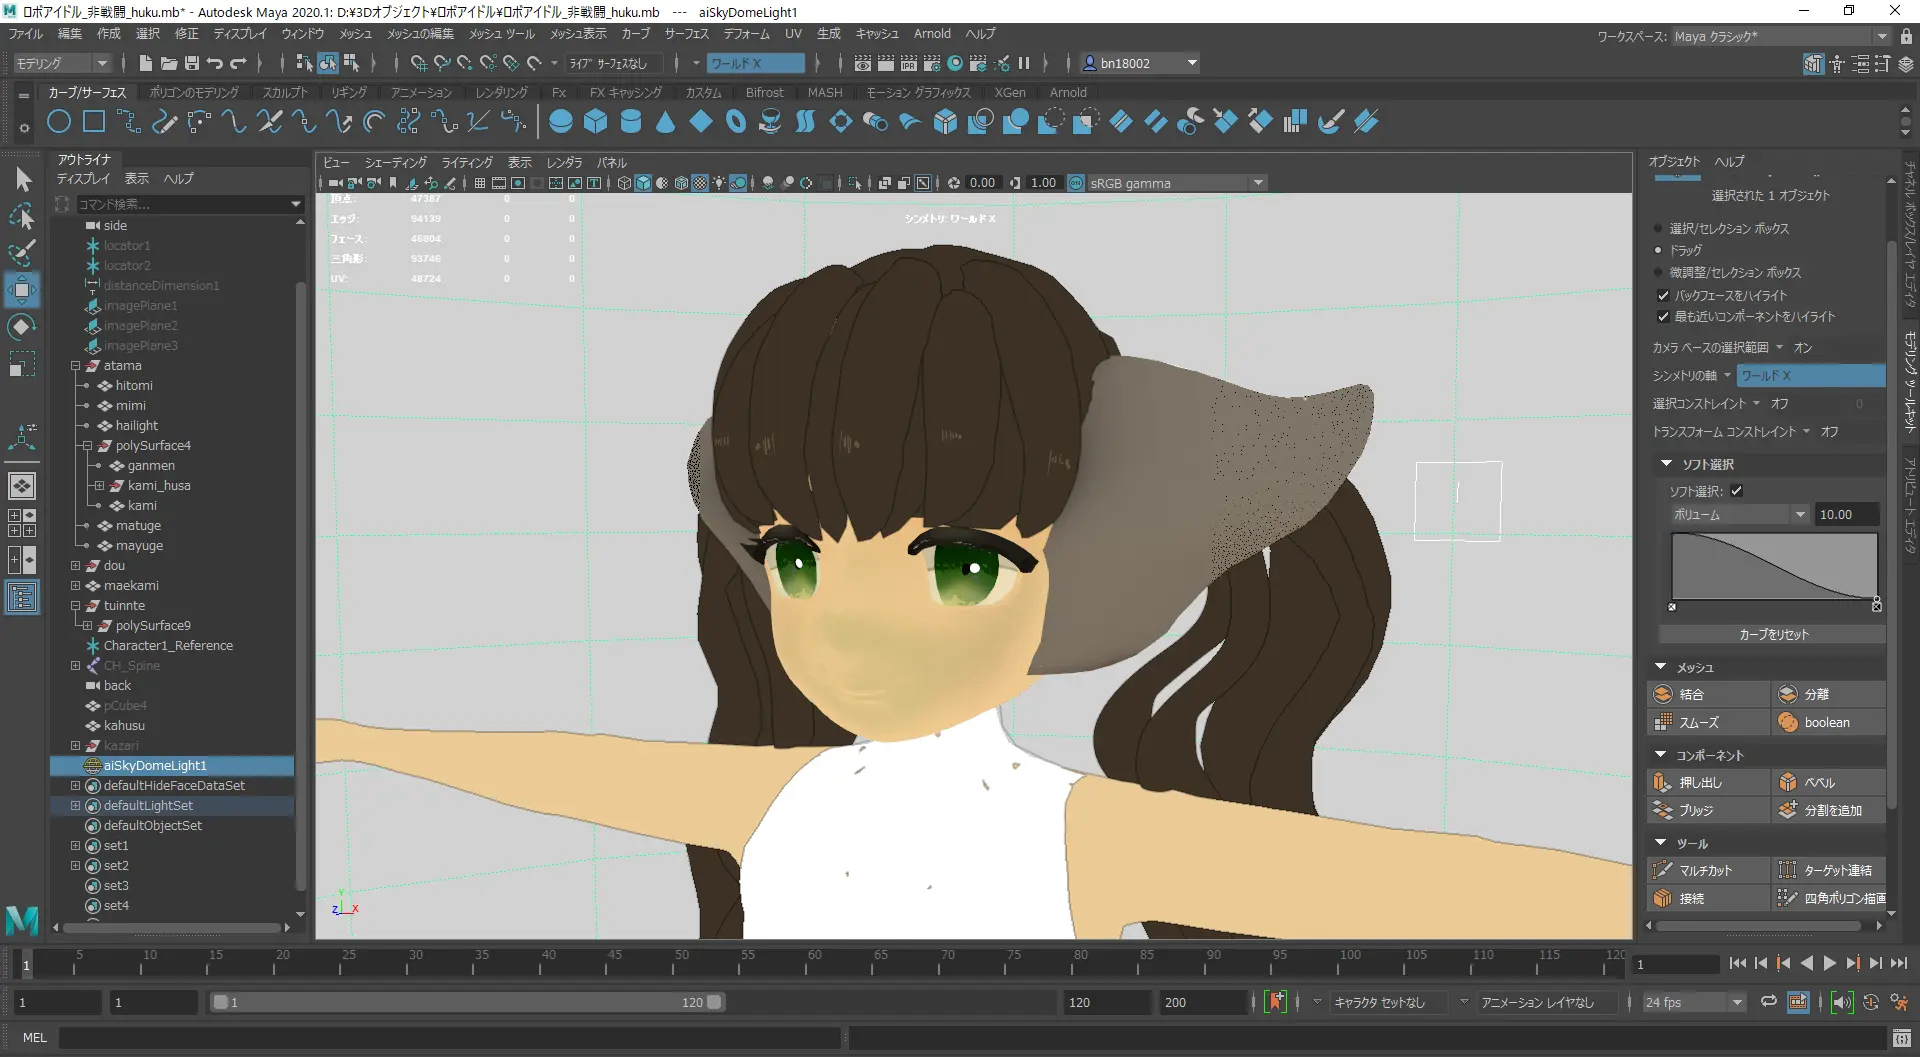Play the animation forward
Screen dimensions: 1920x1057
(1829, 963)
